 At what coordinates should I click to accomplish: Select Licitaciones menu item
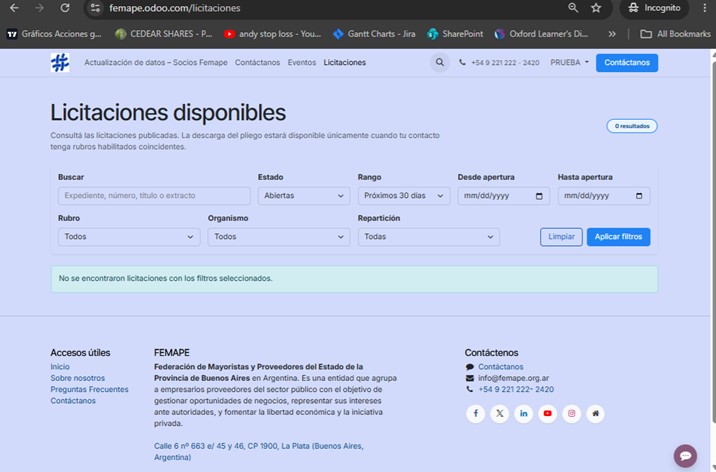[345, 63]
